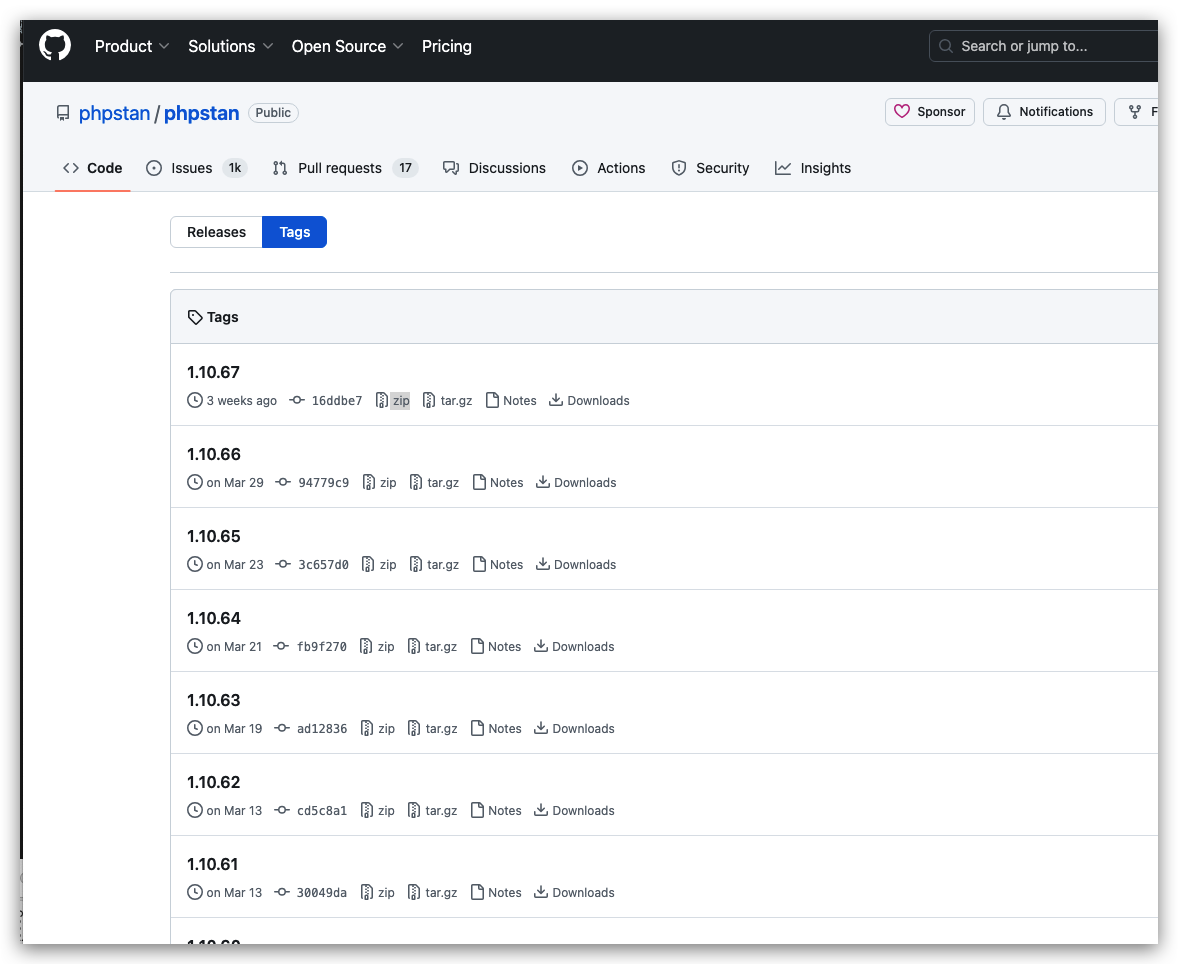This screenshot has height=964, width=1178.
Task: Switch to the Issues tab
Action: (x=196, y=168)
